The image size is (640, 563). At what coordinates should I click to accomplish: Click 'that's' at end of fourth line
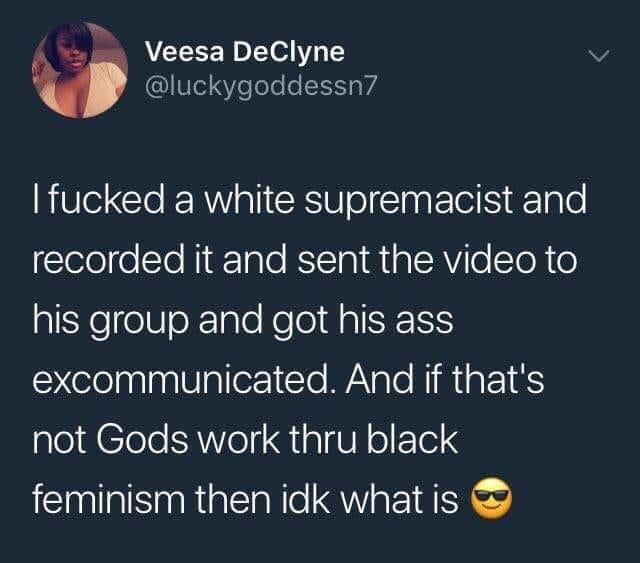pos(498,378)
